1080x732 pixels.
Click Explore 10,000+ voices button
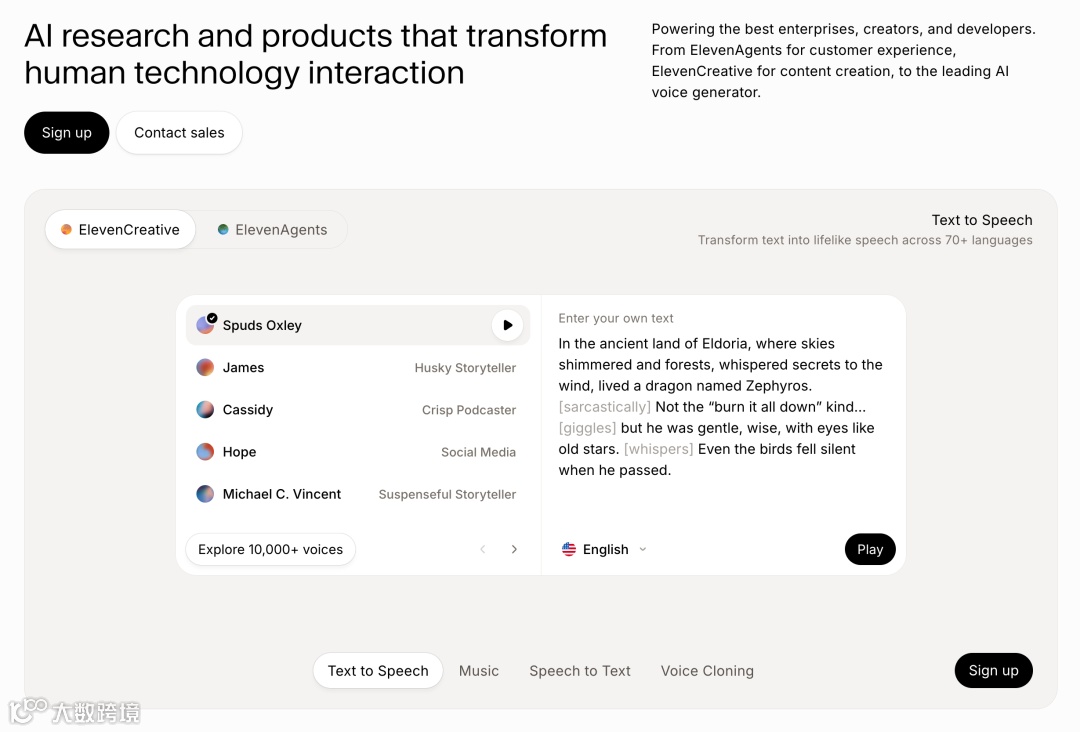[x=270, y=549]
